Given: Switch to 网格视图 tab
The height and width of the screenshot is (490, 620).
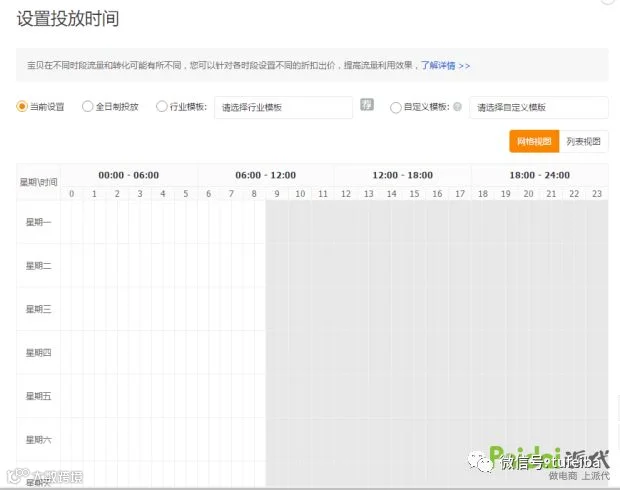Looking at the screenshot, I should tap(534, 141).
